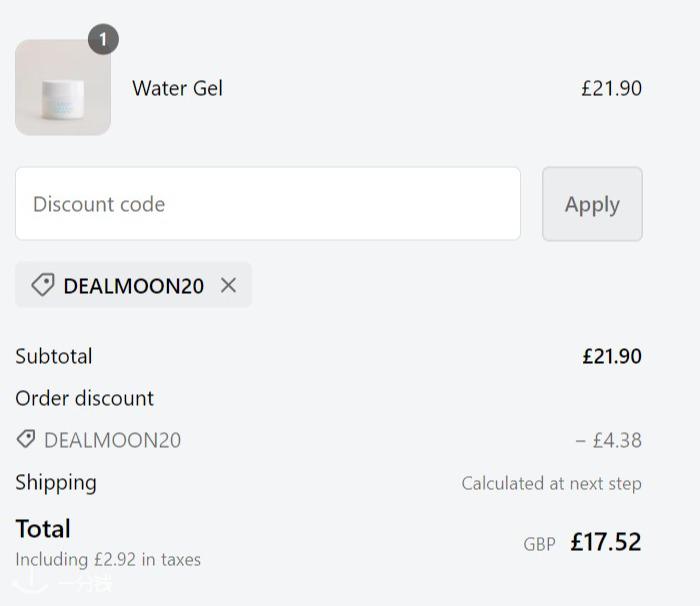Viewport: 700px width, 606px height.
Task: Click the GBP currency label
Action: (x=539, y=545)
